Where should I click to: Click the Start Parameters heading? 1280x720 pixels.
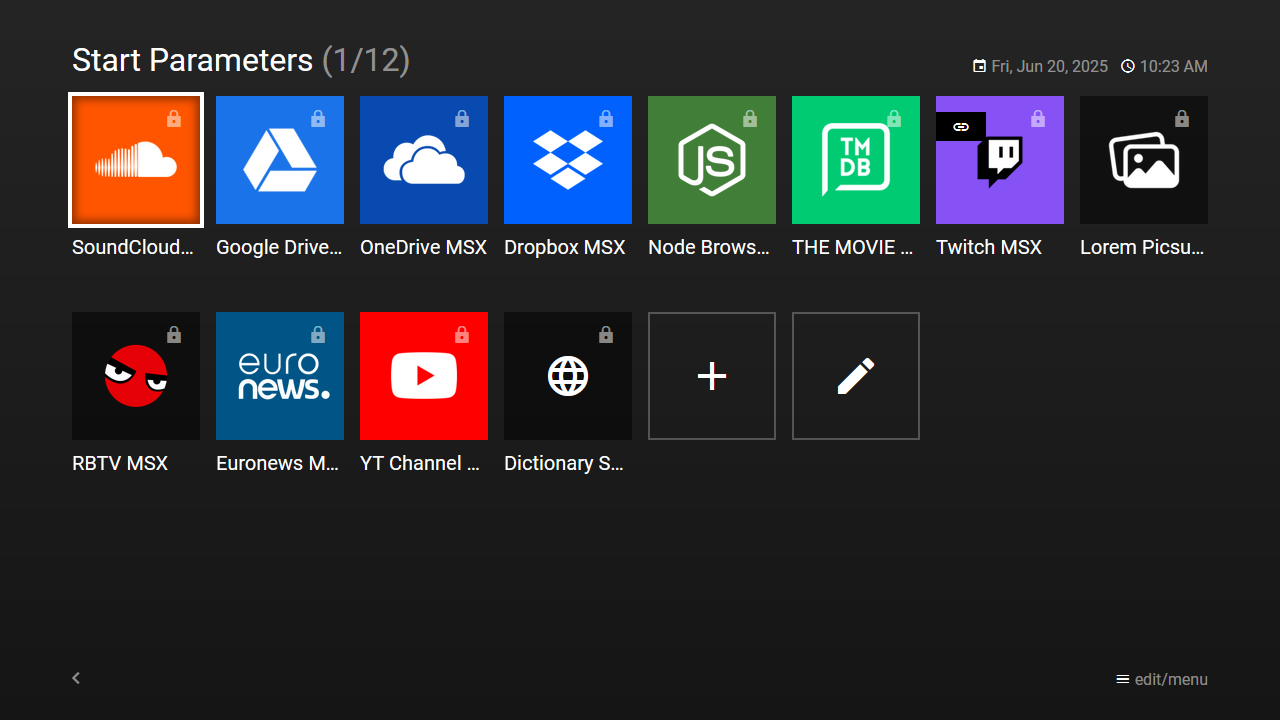tap(192, 60)
